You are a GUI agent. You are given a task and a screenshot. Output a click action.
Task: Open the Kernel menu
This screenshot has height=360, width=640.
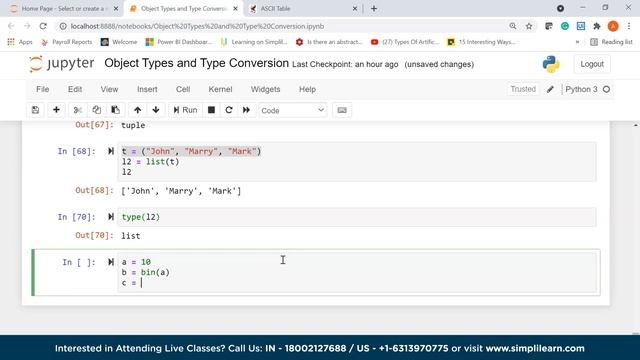(220, 89)
